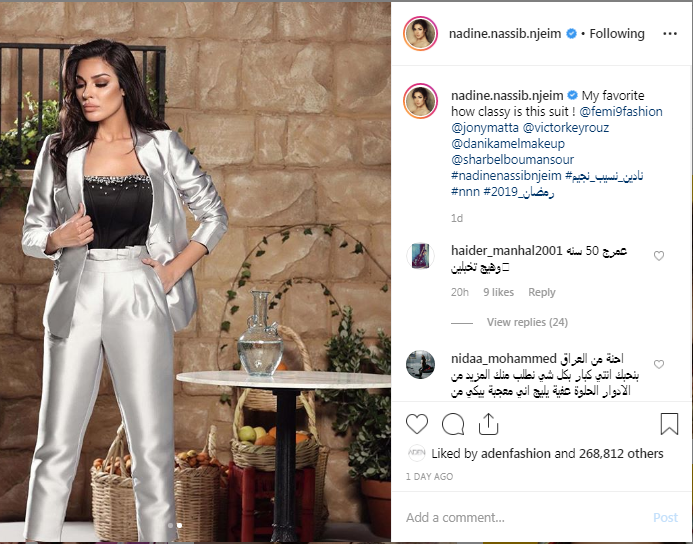Open haider_manhal2001's avatar thumbnail
Screen dimensions: 693x544
tap(420, 255)
